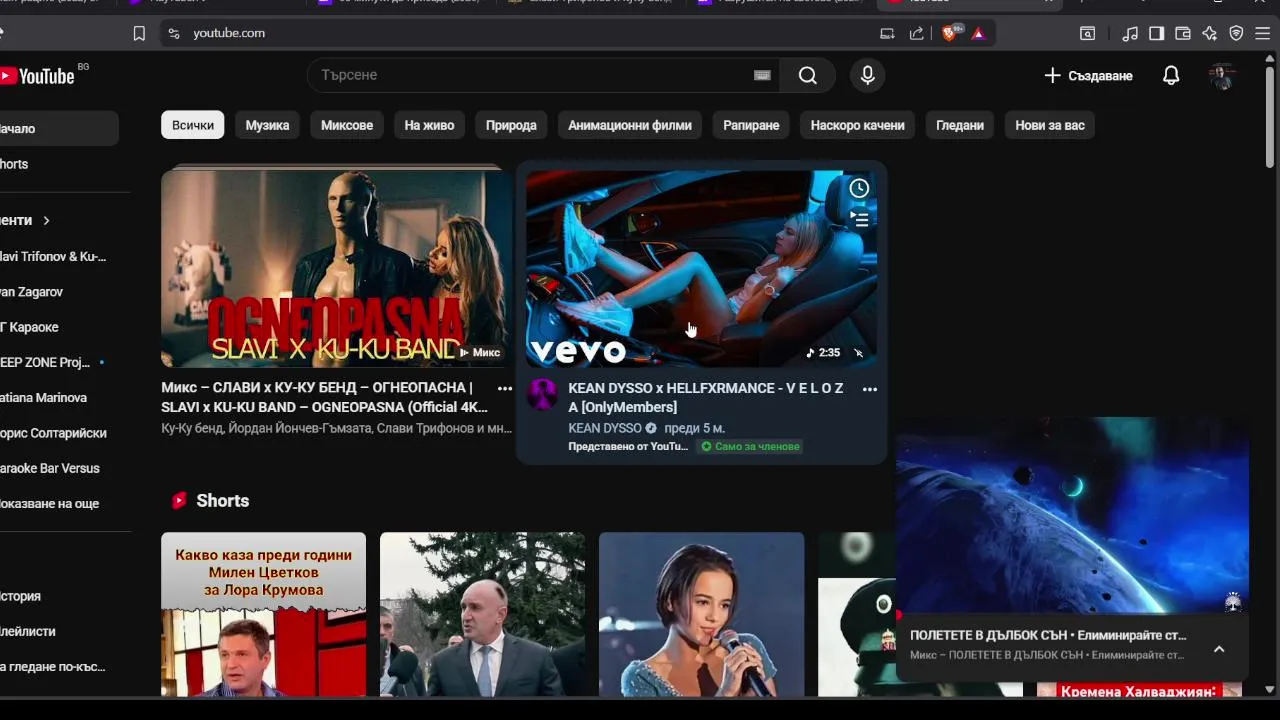Select the Гледани filter chip
Image resolution: width=1280 pixels, height=720 pixels.
960,125
